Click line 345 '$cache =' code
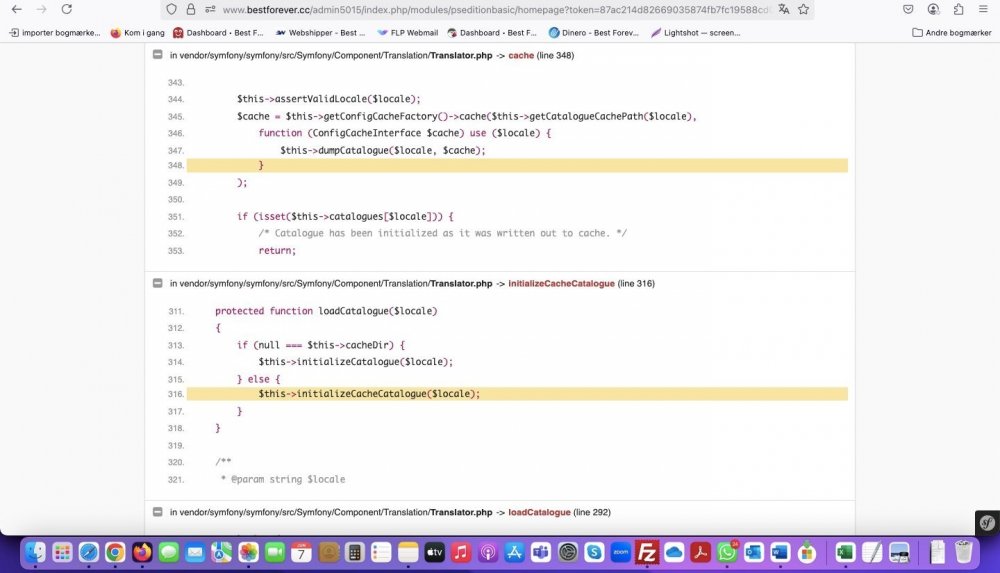 [x=466, y=116]
